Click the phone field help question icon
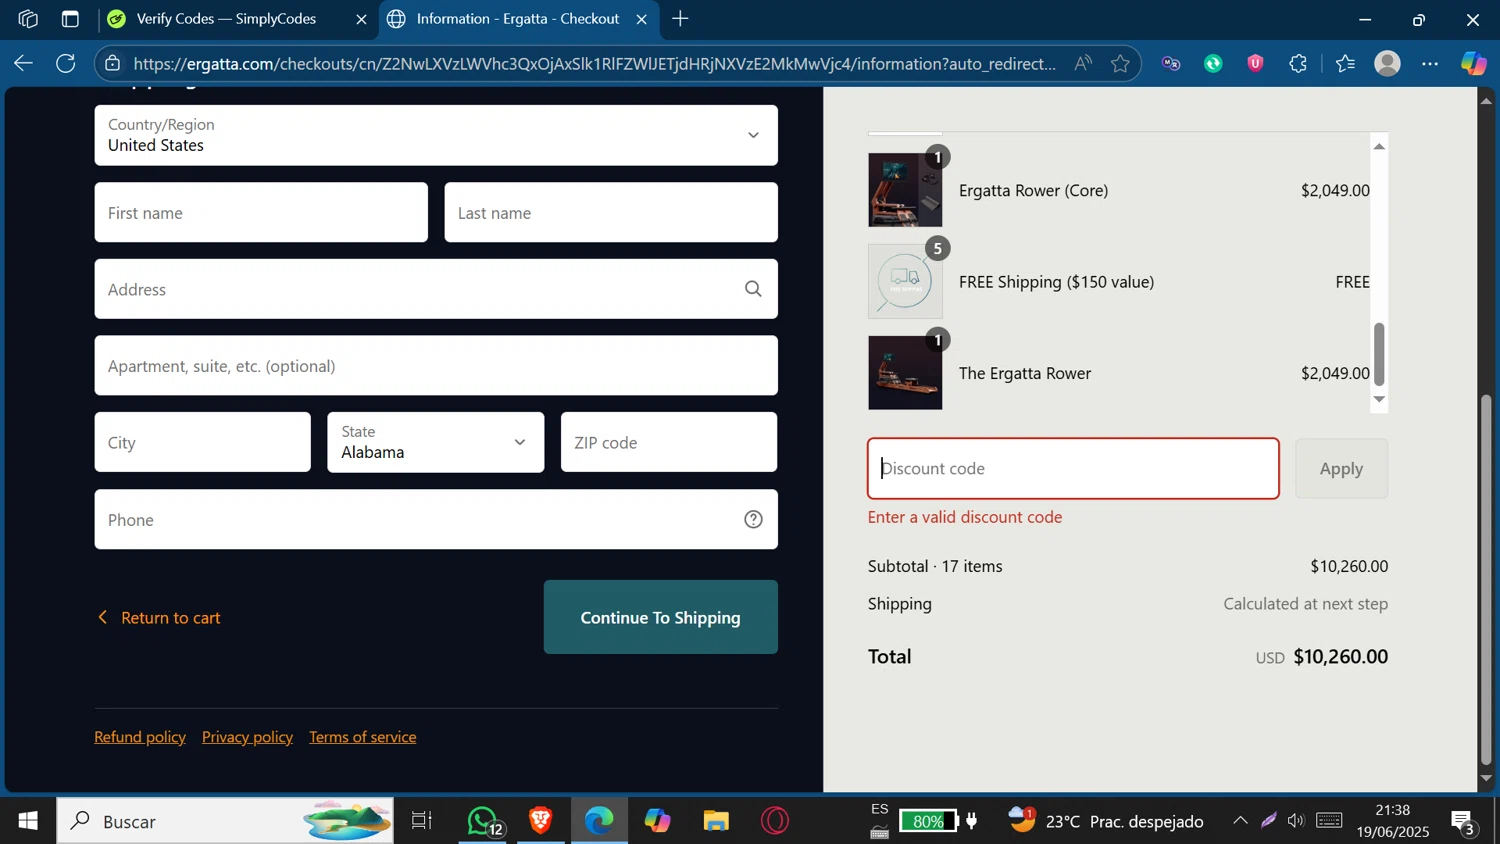The width and height of the screenshot is (1500, 844). 753,519
